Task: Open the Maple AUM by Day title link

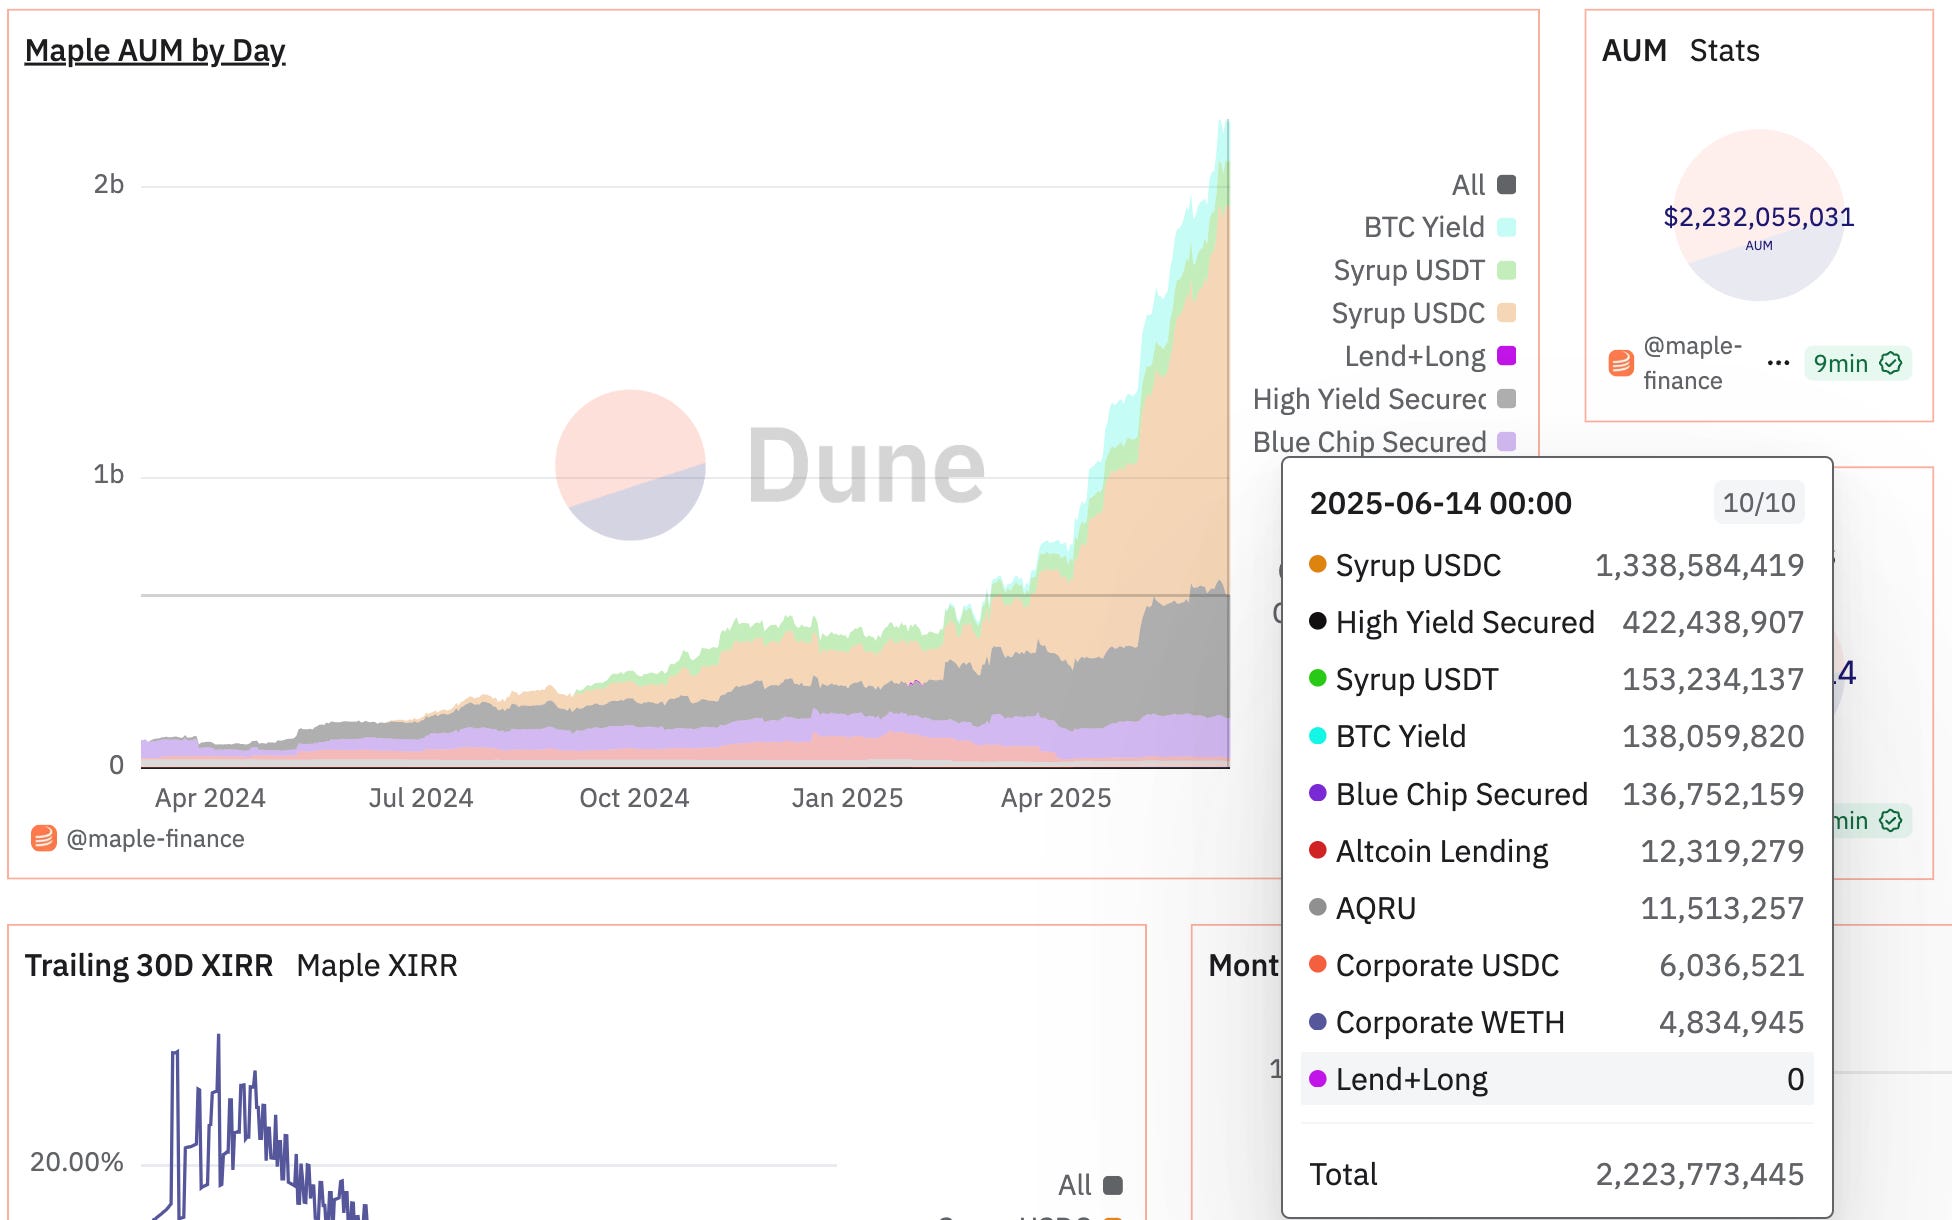Action: (x=155, y=50)
